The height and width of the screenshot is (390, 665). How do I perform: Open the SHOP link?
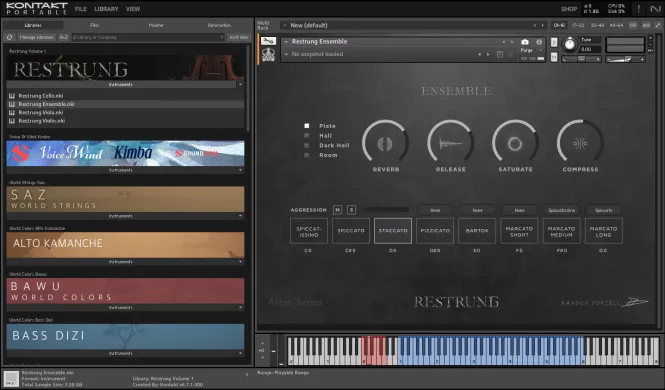569,9
